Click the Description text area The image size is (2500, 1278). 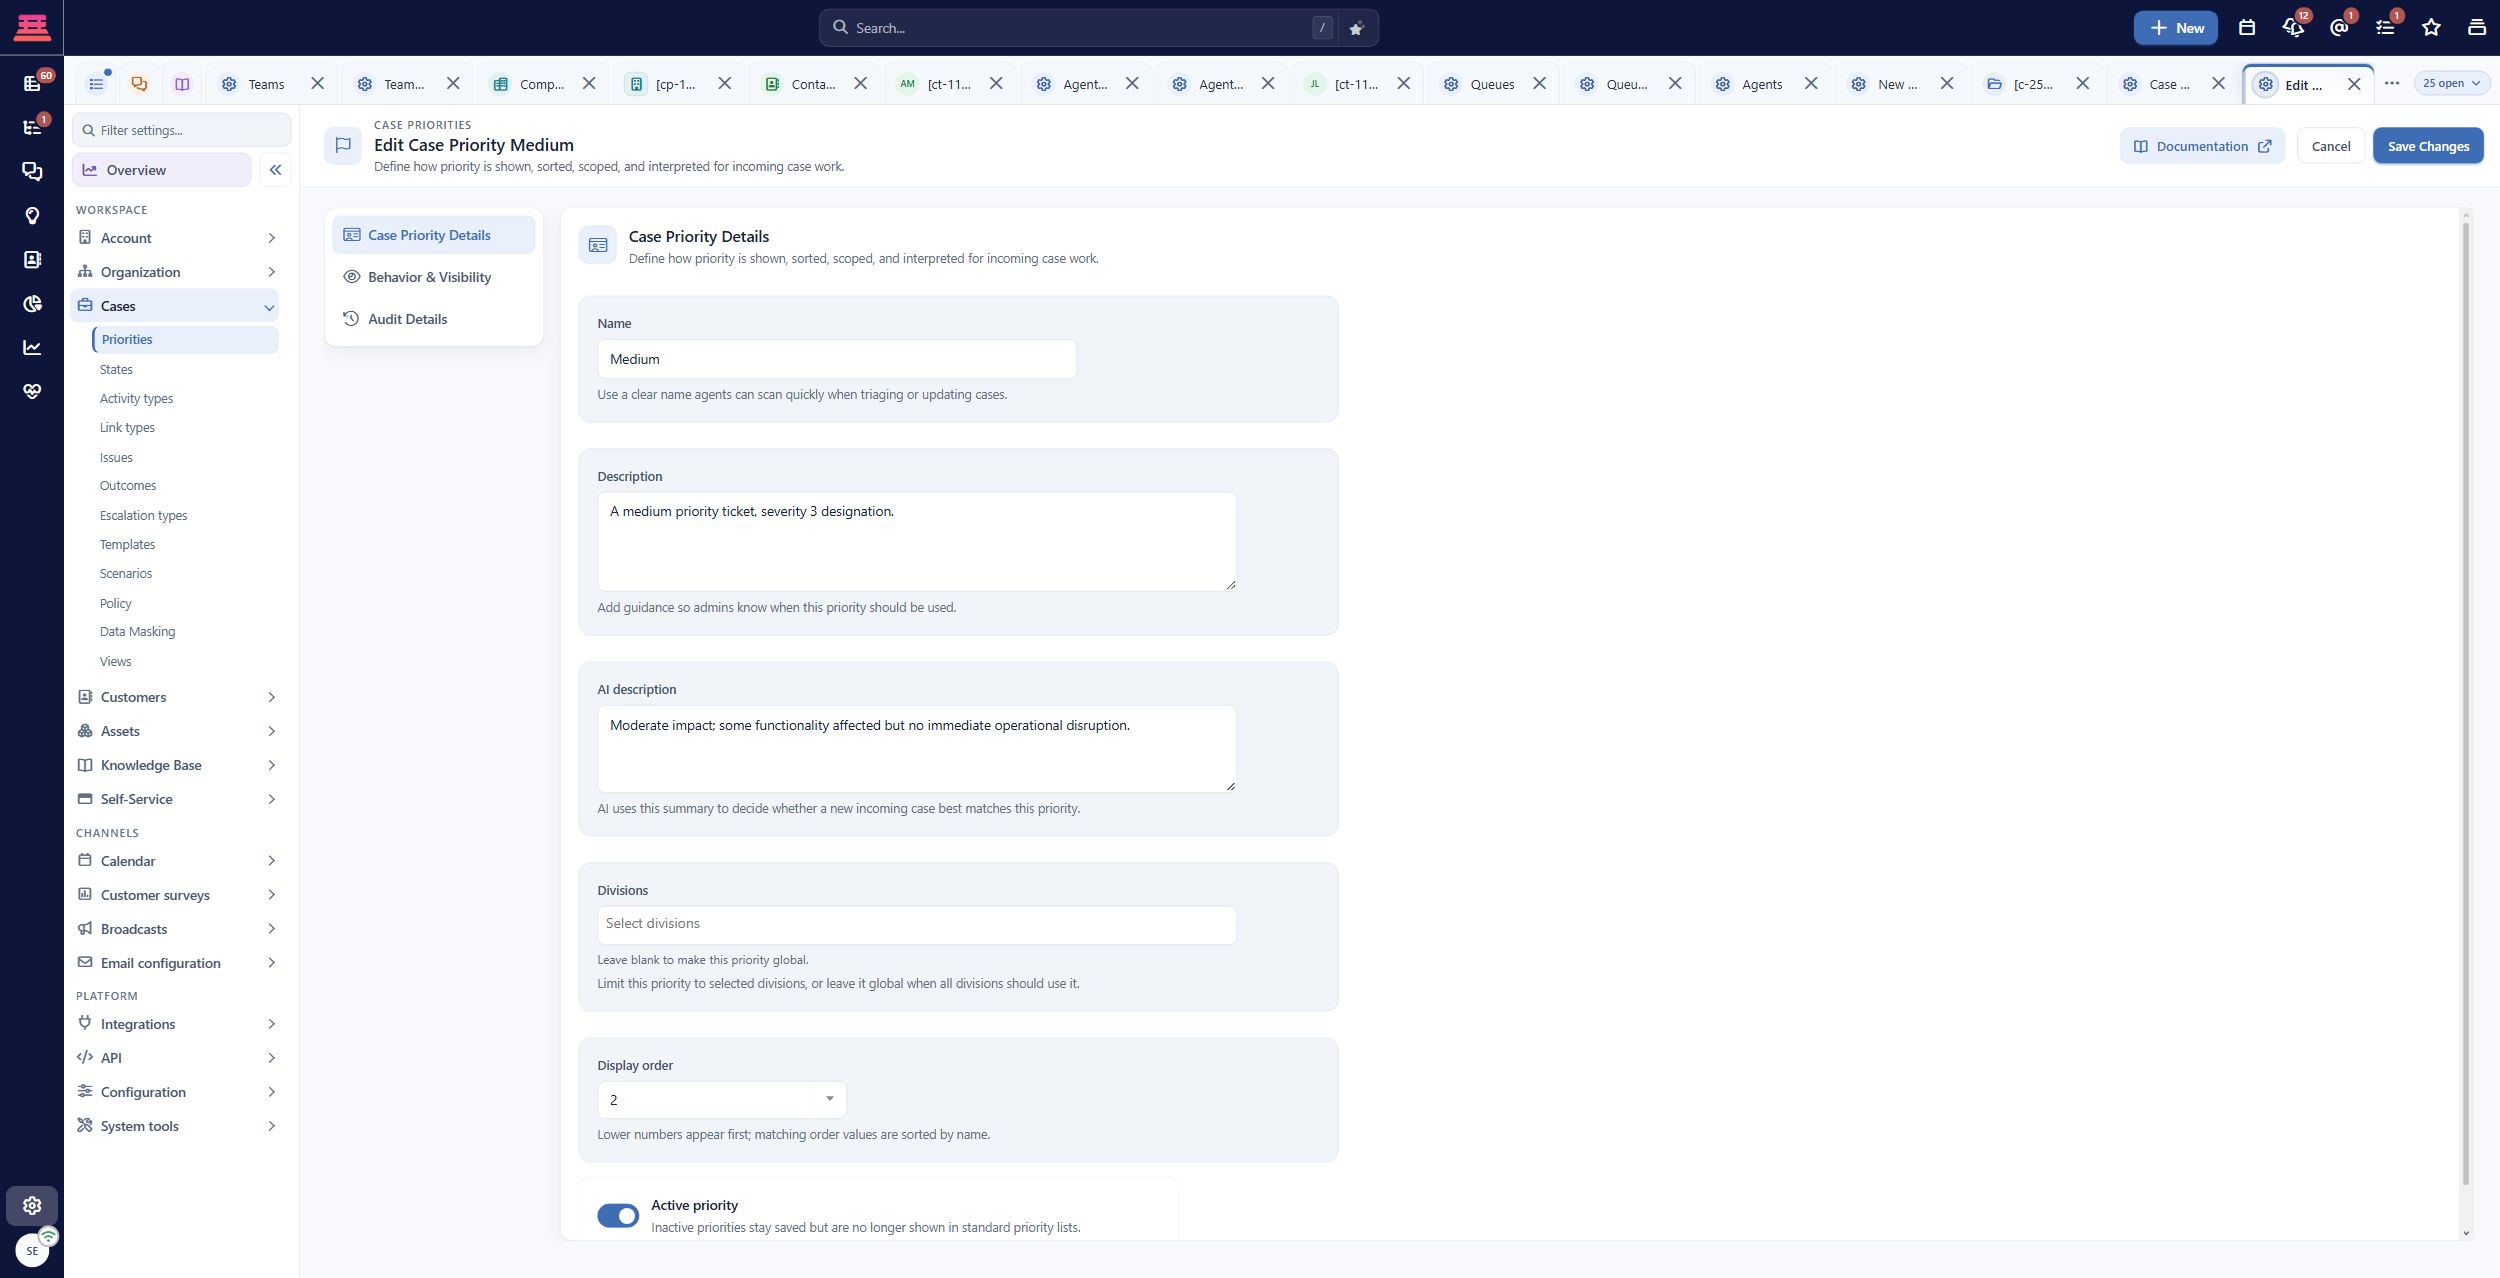[x=916, y=541]
